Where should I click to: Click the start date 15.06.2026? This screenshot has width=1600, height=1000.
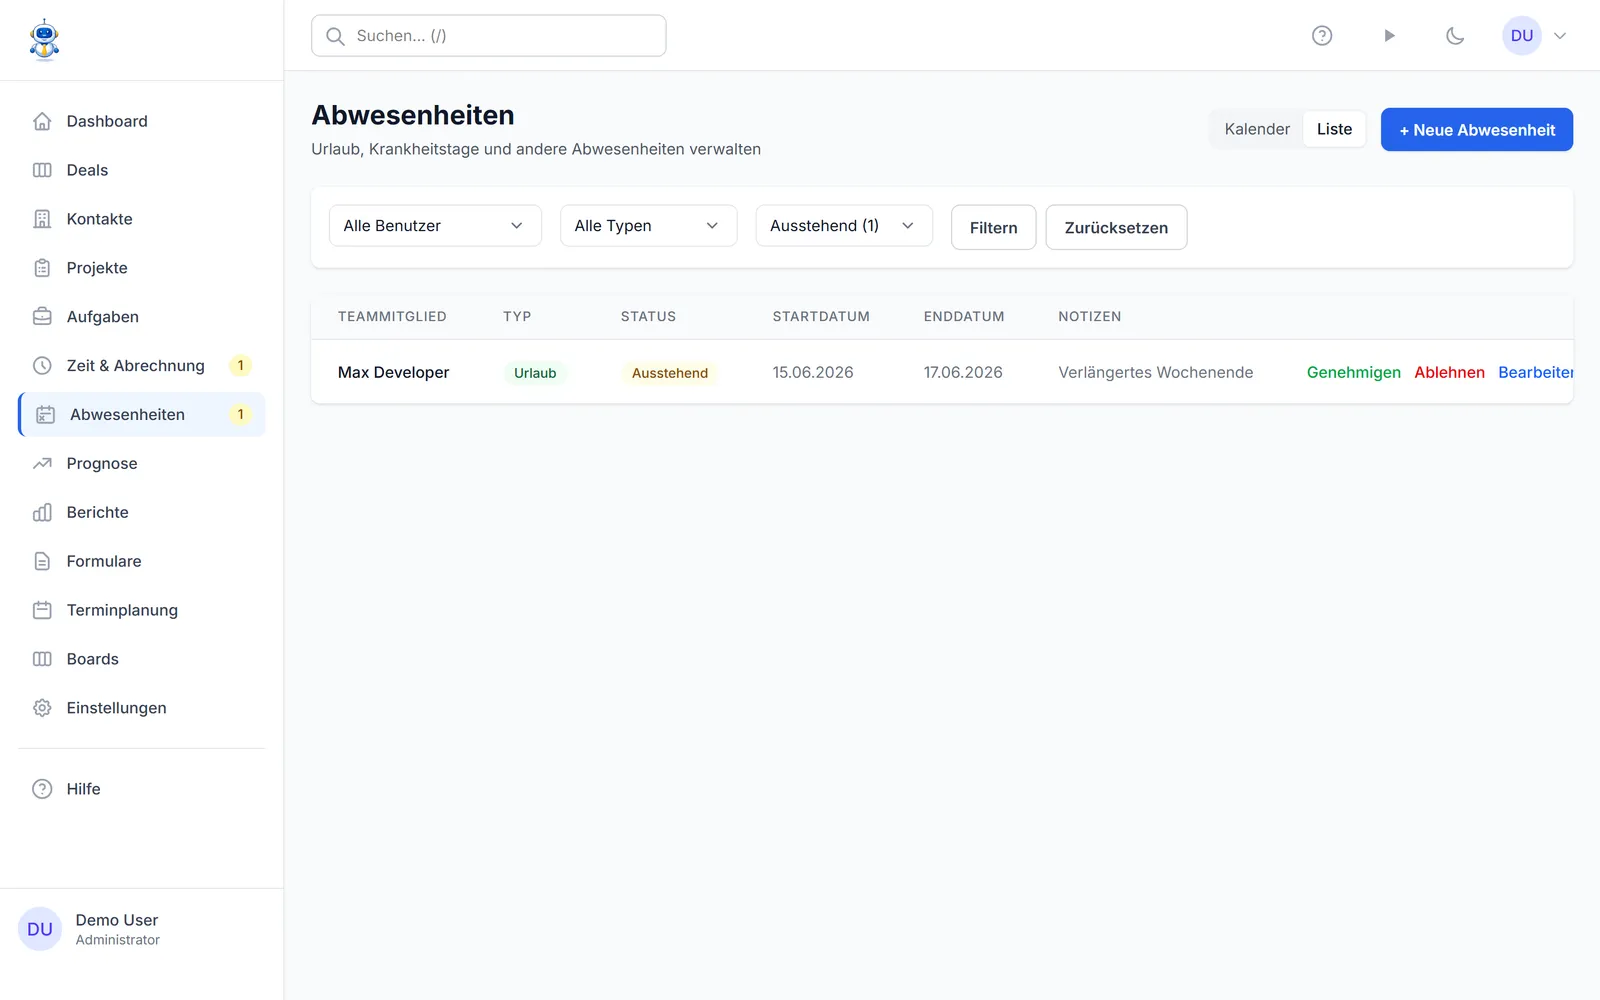pos(813,372)
